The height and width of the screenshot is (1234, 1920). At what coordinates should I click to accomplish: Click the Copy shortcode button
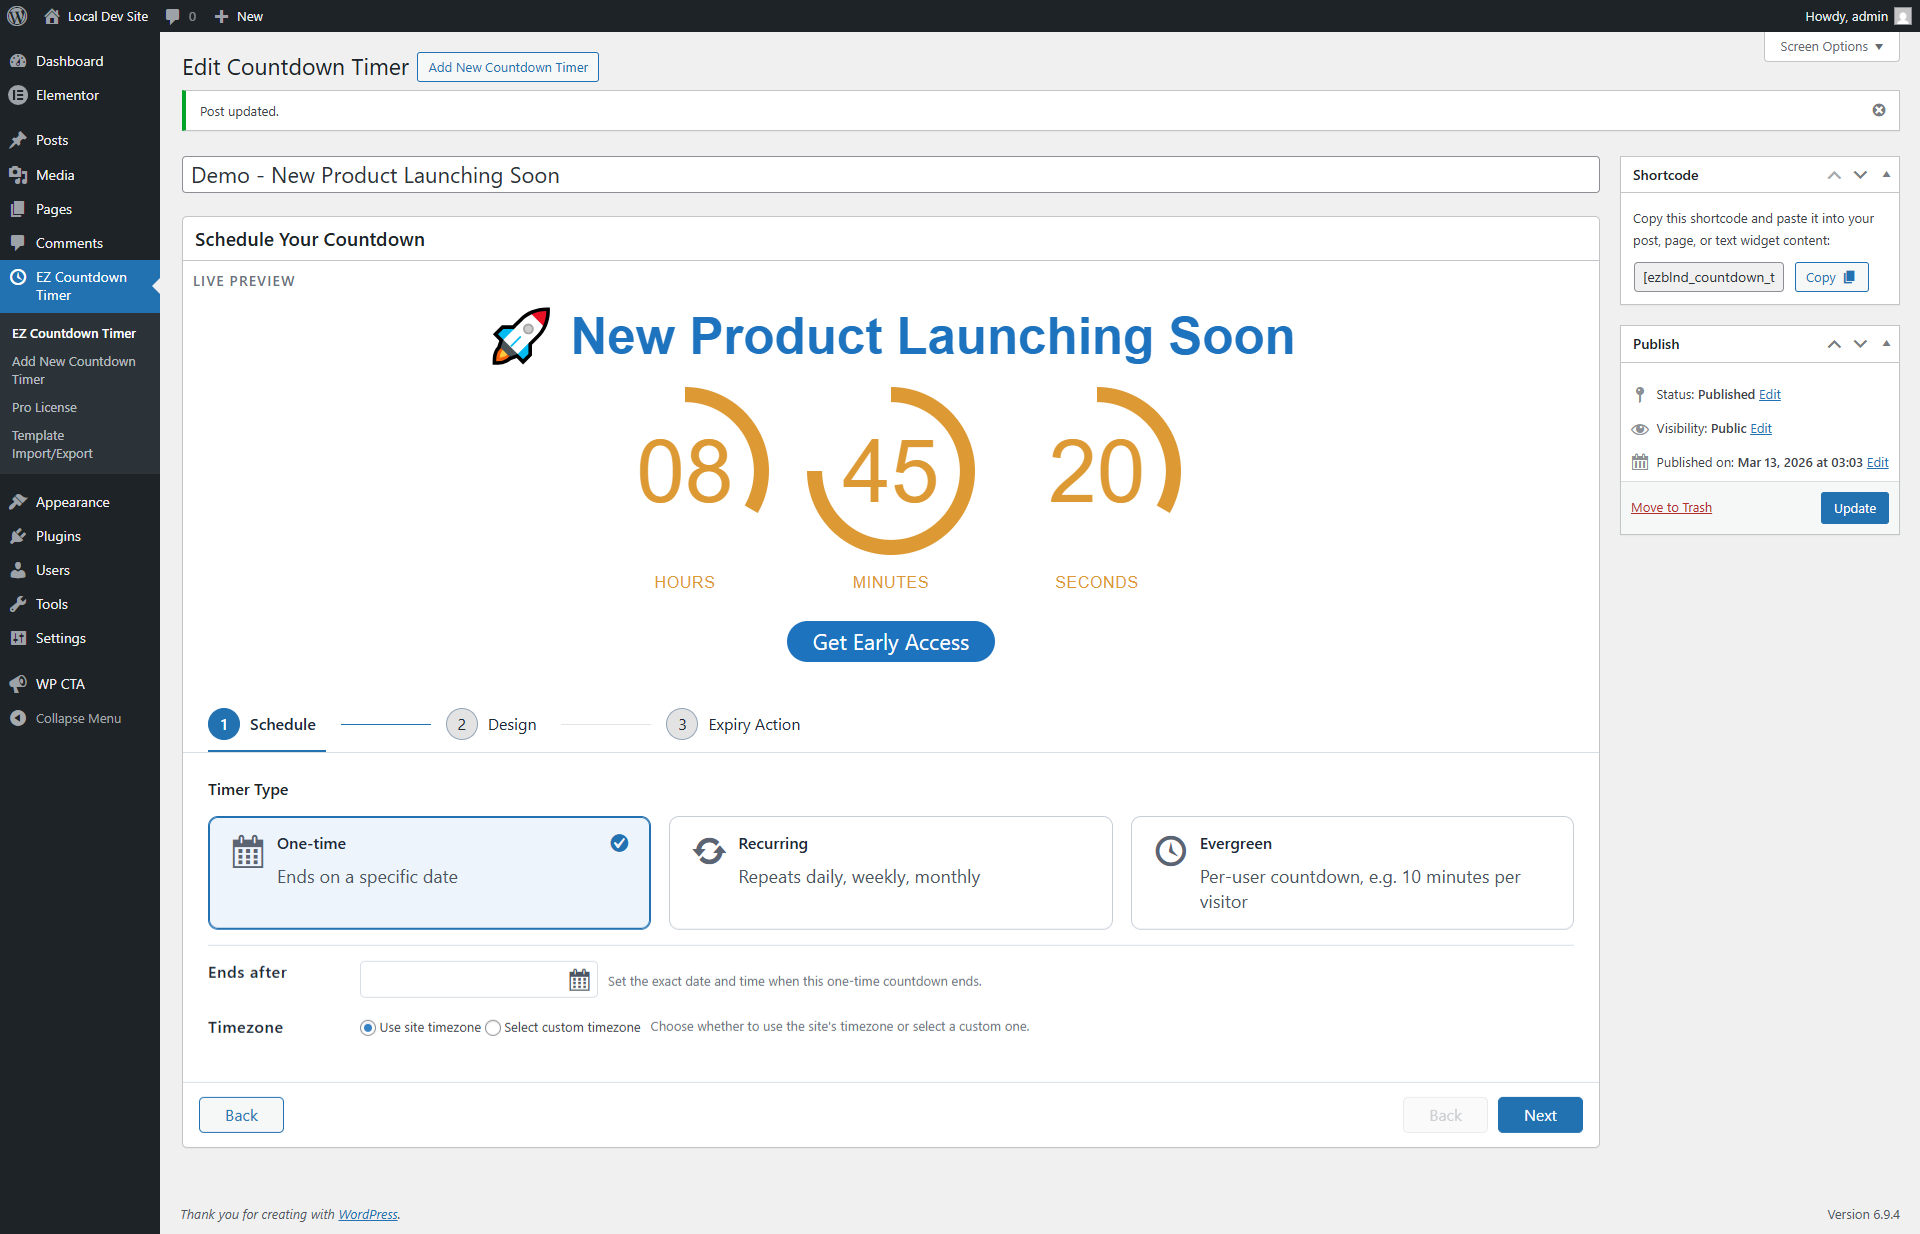[x=1830, y=277]
